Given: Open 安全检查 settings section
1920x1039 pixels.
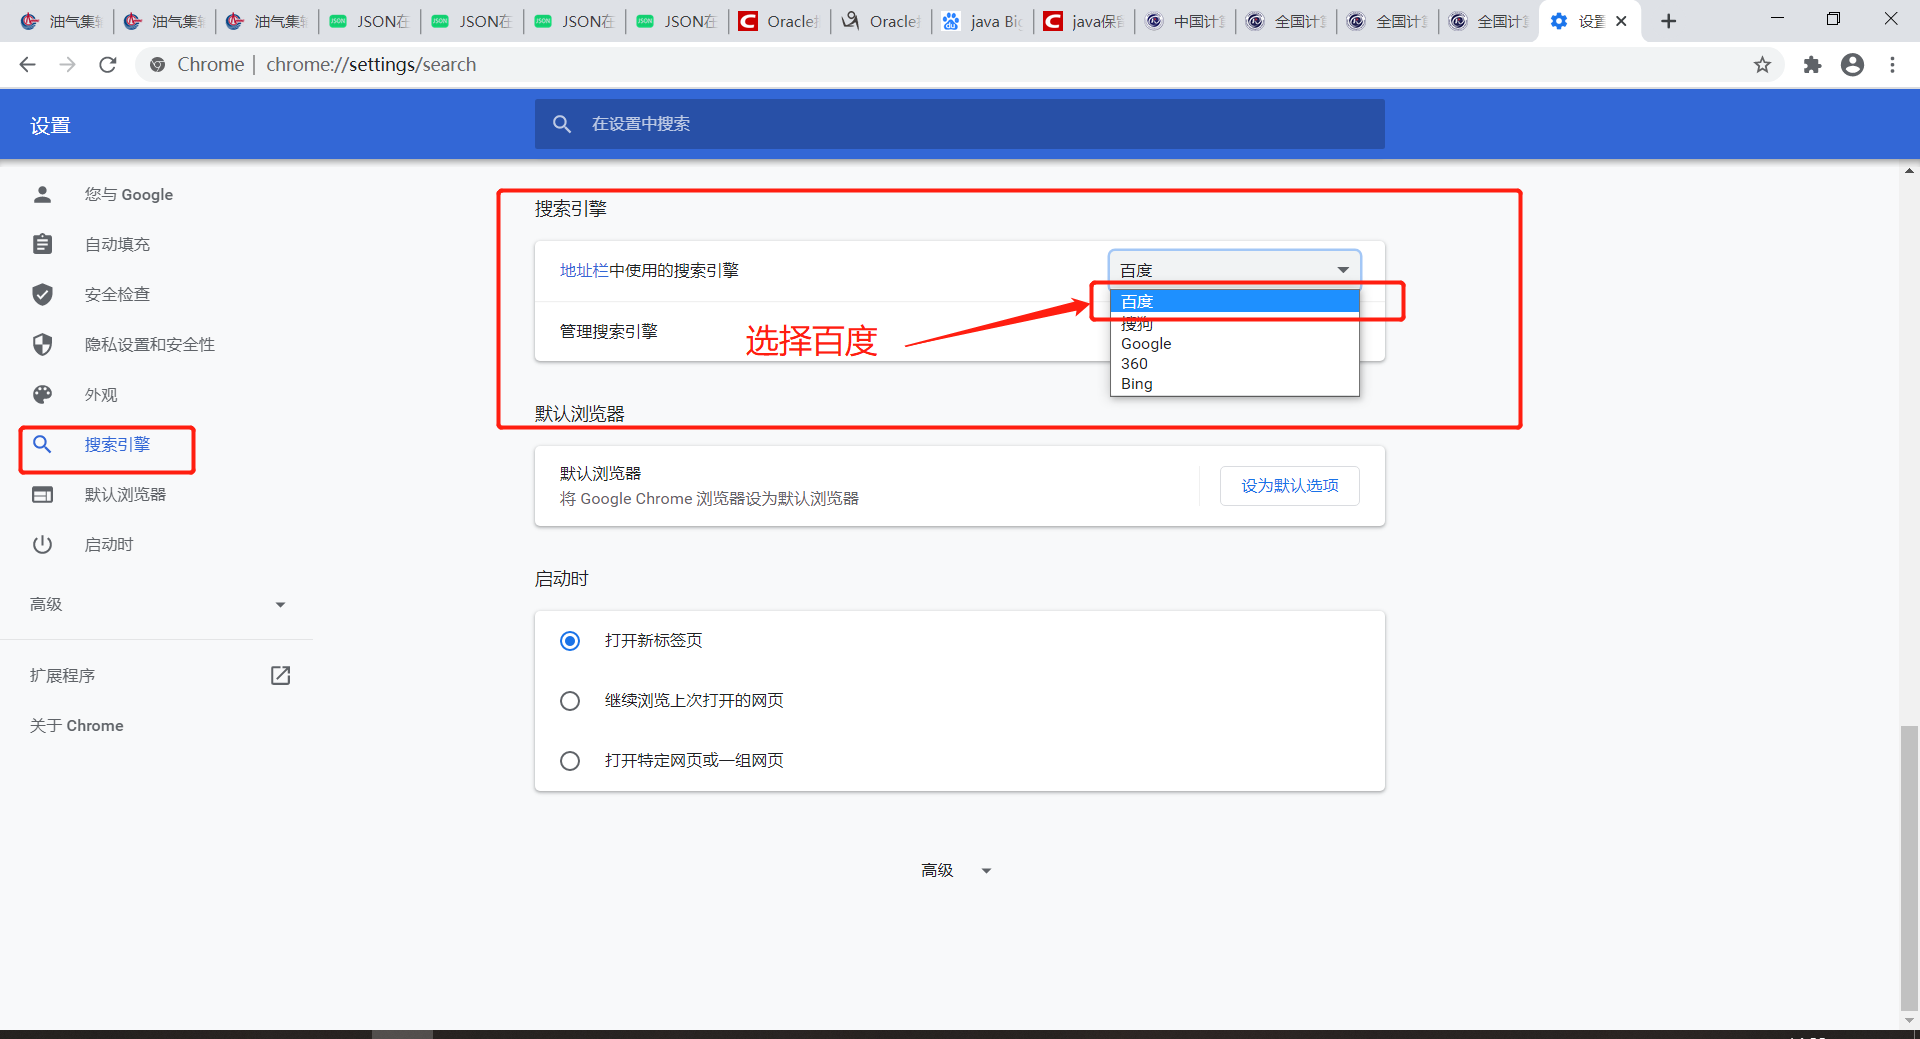Looking at the screenshot, I should pyautogui.click(x=117, y=294).
